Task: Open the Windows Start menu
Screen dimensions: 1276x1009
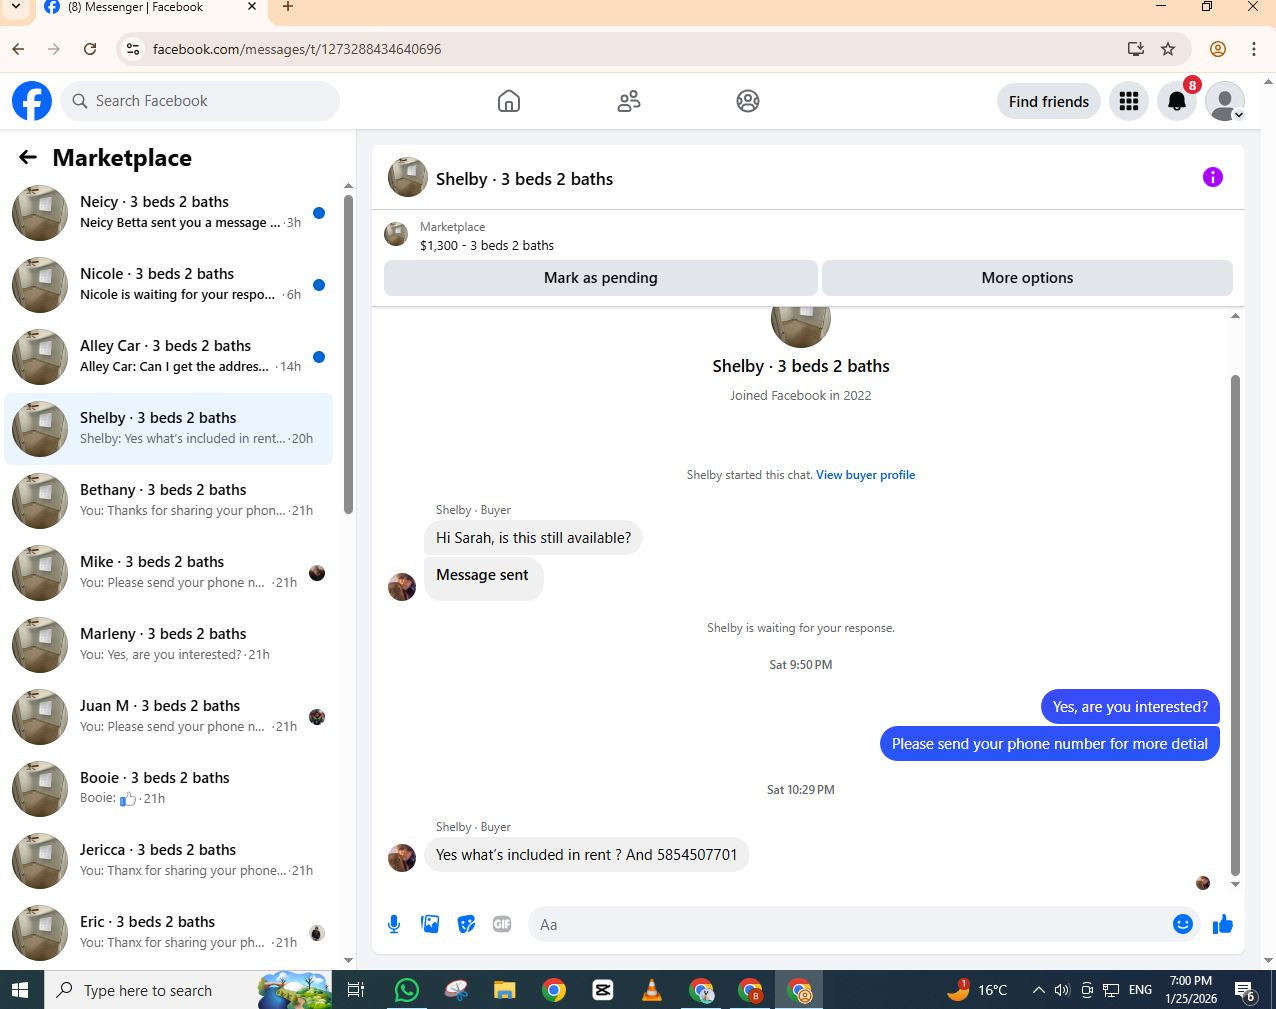Action: [19, 990]
